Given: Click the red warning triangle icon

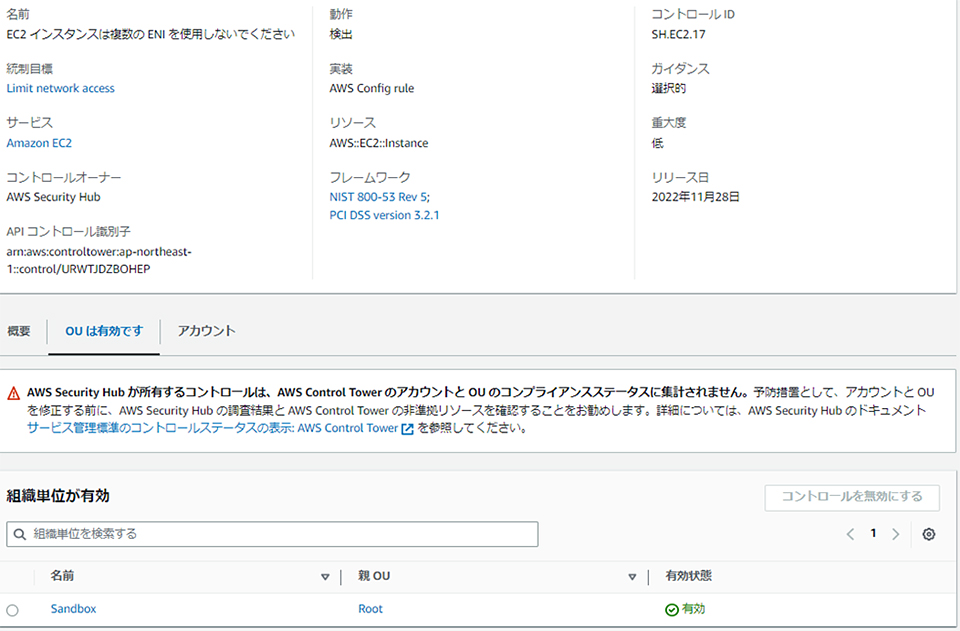Looking at the screenshot, I should click(x=13, y=394).
